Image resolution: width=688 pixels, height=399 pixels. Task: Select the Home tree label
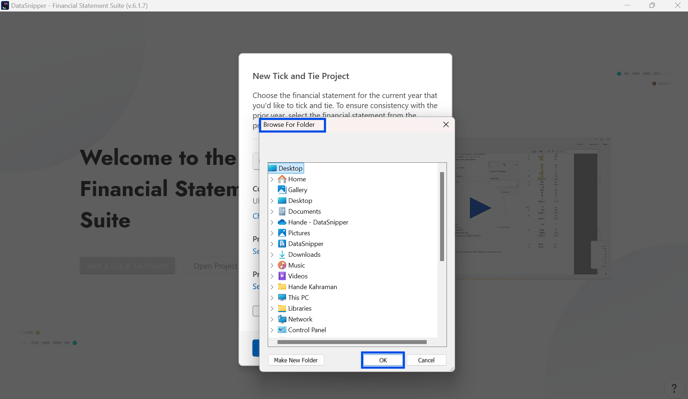(x=297, y=179)
